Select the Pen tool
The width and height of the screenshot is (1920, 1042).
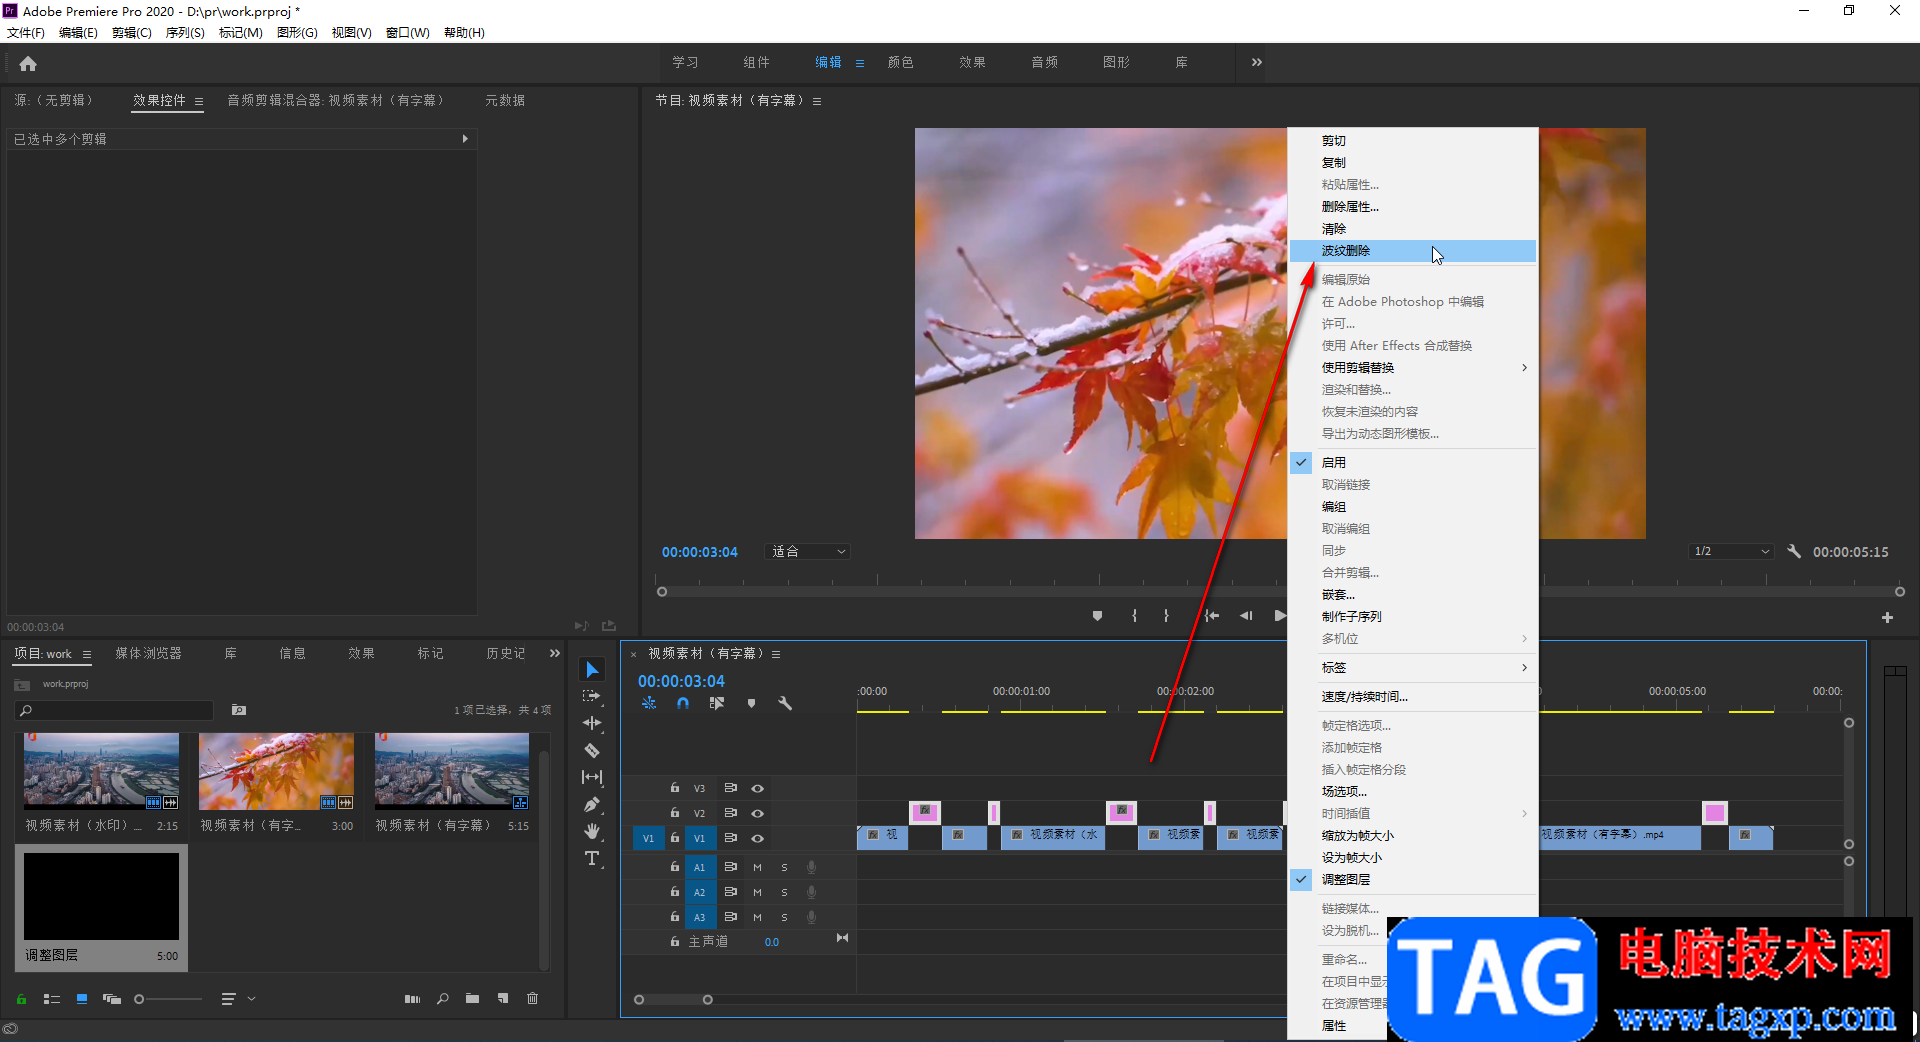pyautogui.click(x=592, y=804)
